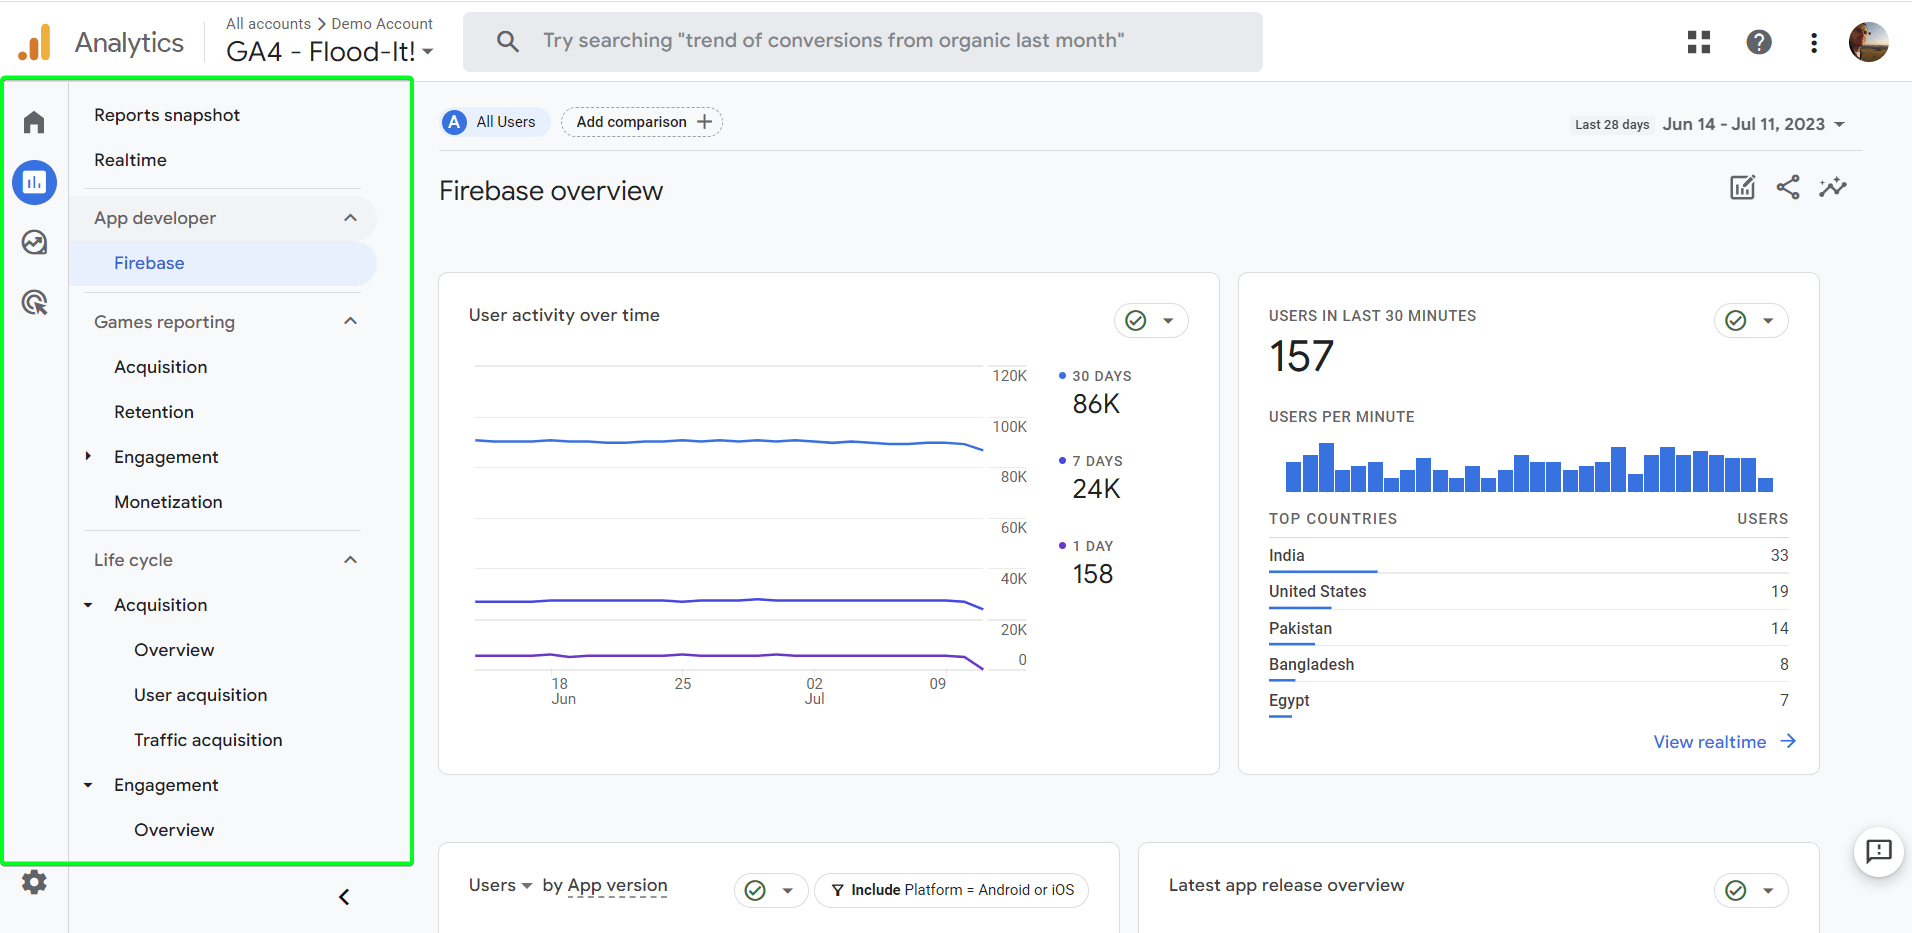The height and width of the screenshot is (933, 1912).
Task: Open the Advertising section icon
Action: [34, 302]
